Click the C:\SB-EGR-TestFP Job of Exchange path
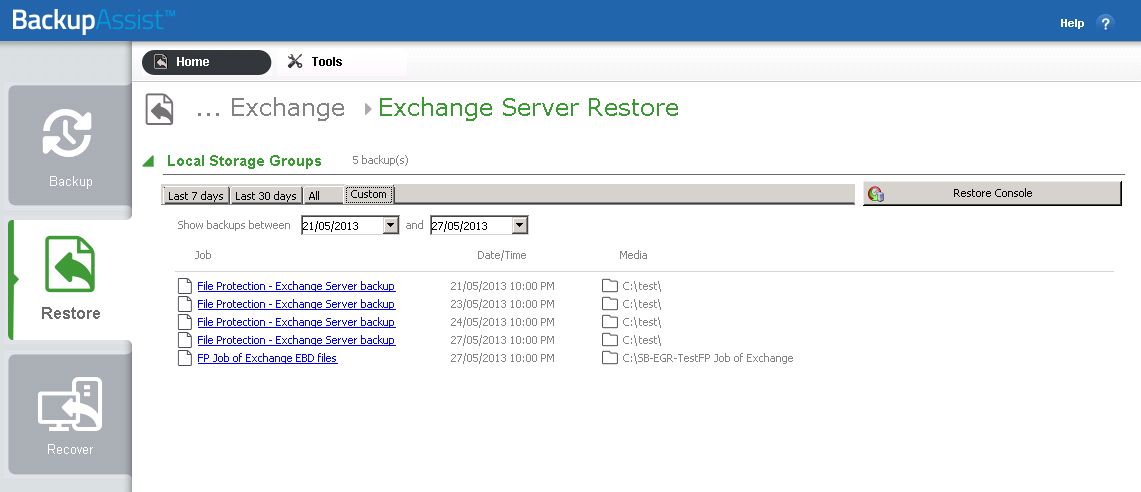The width and height of the screenshot is (1141, 492). tap(708, 358)
